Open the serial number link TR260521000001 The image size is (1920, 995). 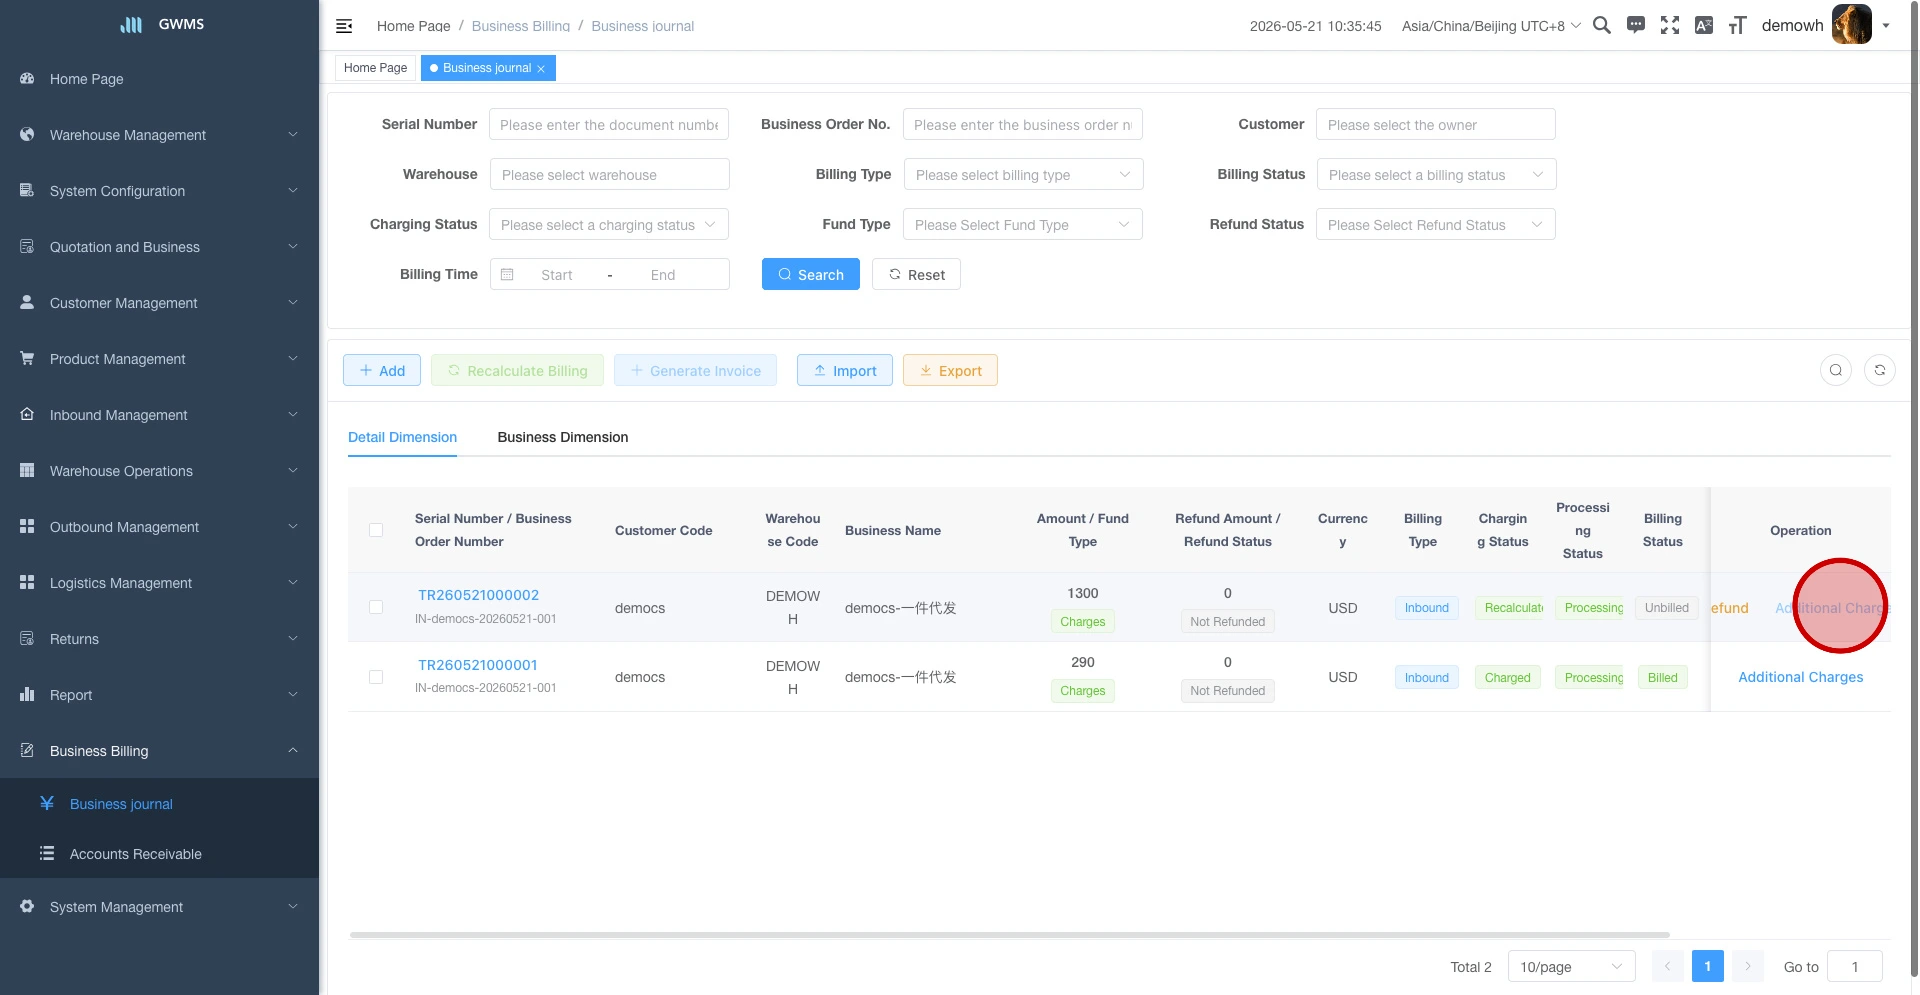pos(478,665)
